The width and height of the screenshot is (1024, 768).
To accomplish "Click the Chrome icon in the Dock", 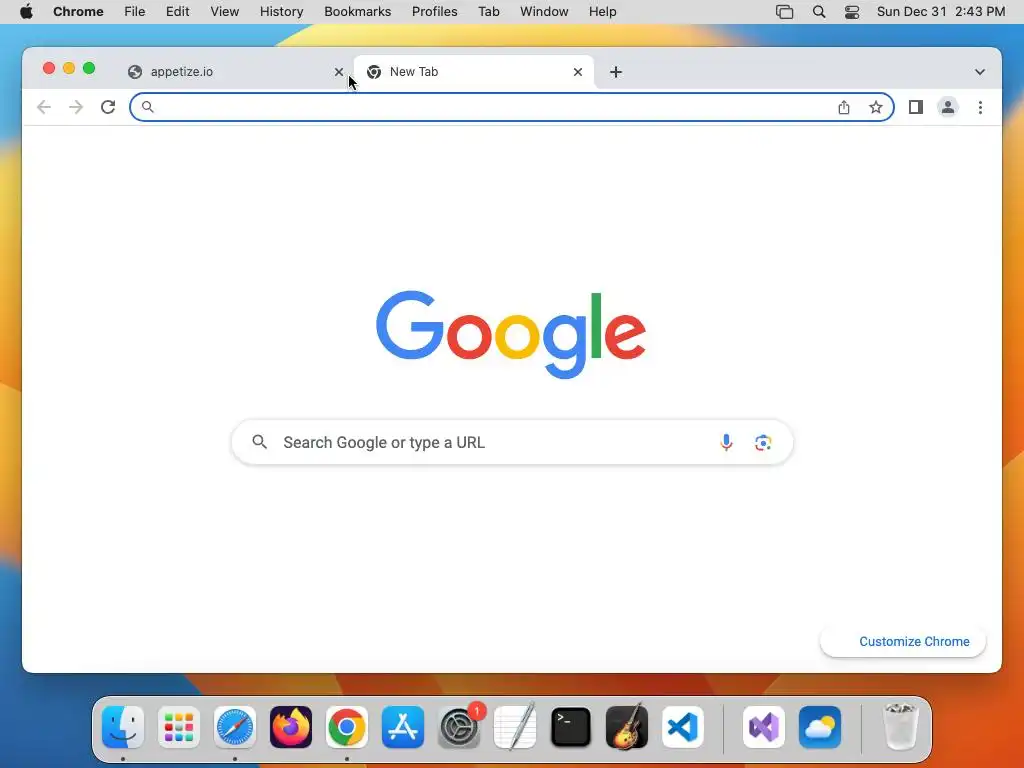I will pyautogui.click(x=347, y=727).
